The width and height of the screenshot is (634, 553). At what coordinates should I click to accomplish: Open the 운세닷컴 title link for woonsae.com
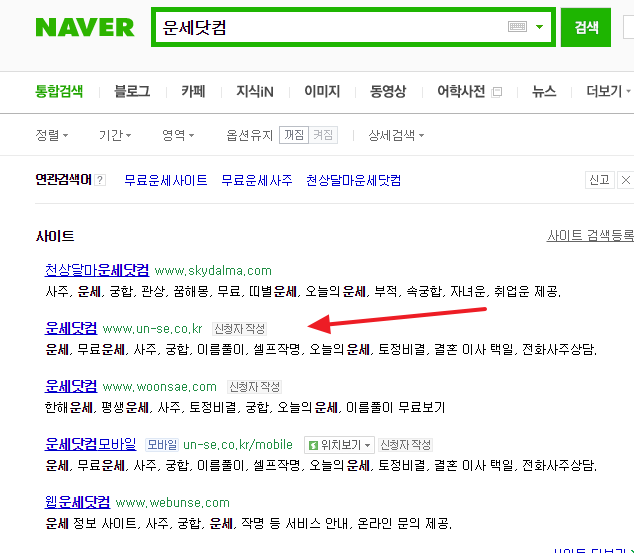pos(71,386)
